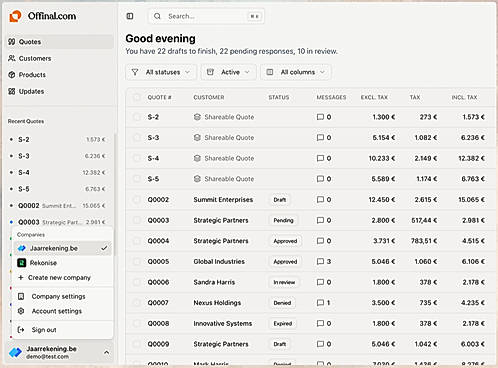Click the Offinal.com logo icon
This screenshot has width=498, height=368.
[15, 16]
